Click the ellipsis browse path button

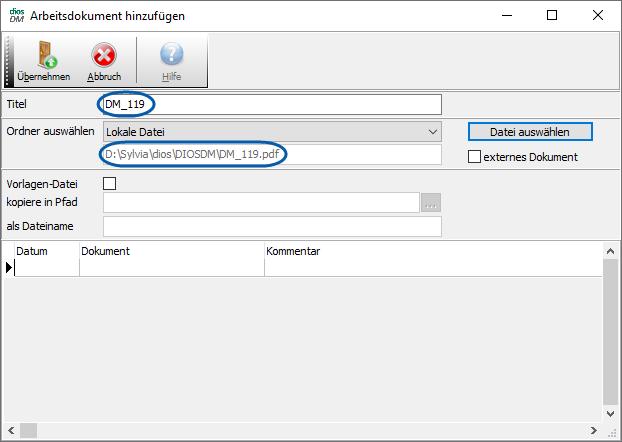pos(431,203)
